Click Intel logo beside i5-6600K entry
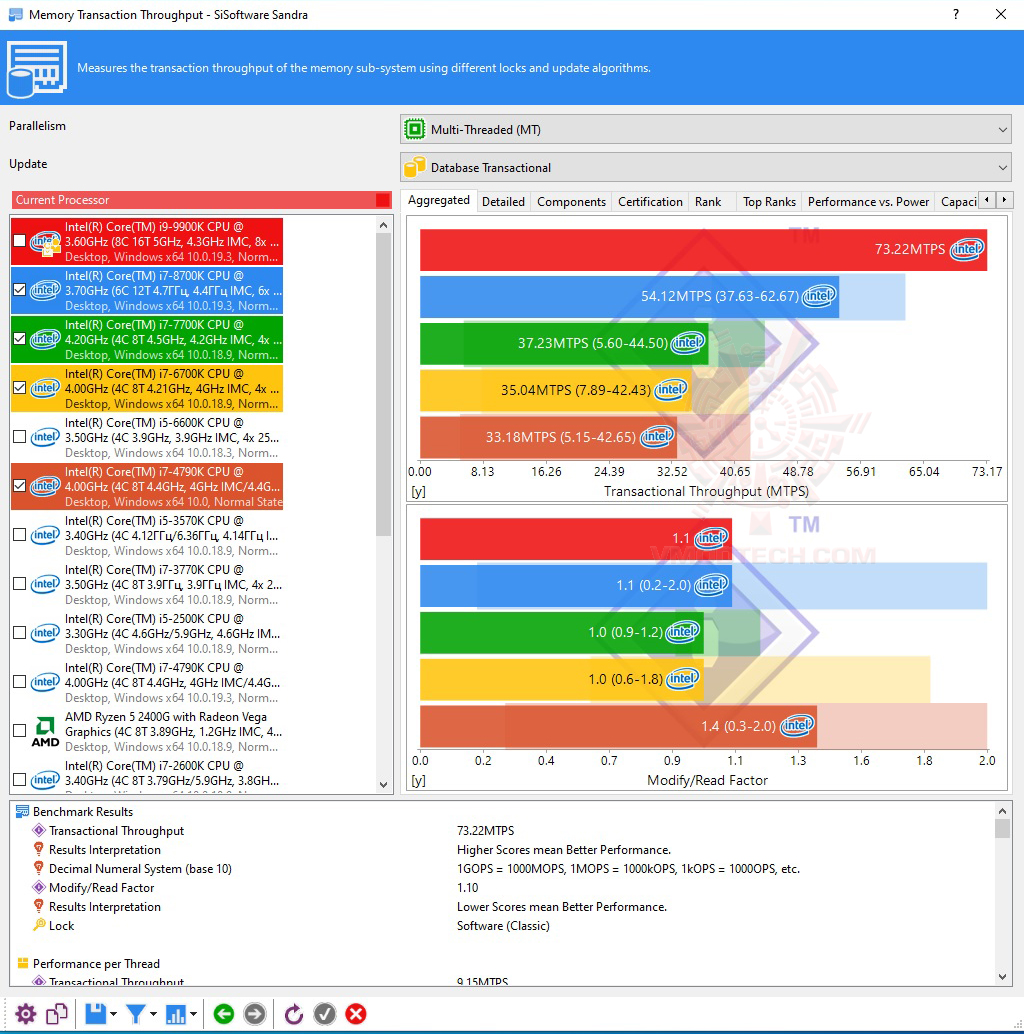The image size is (1024, 1034). point(45,437)
